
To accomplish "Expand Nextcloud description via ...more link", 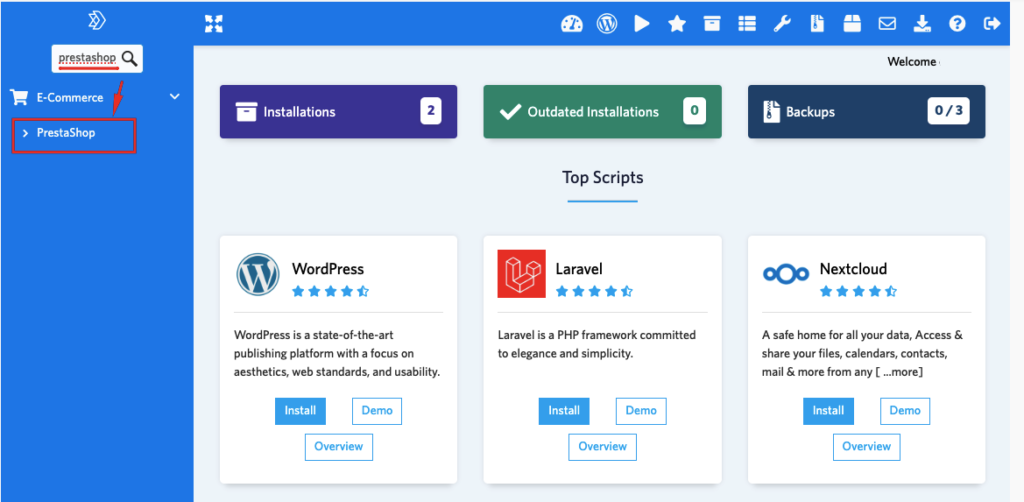I will pyautogui.click(x=901, y=372).
